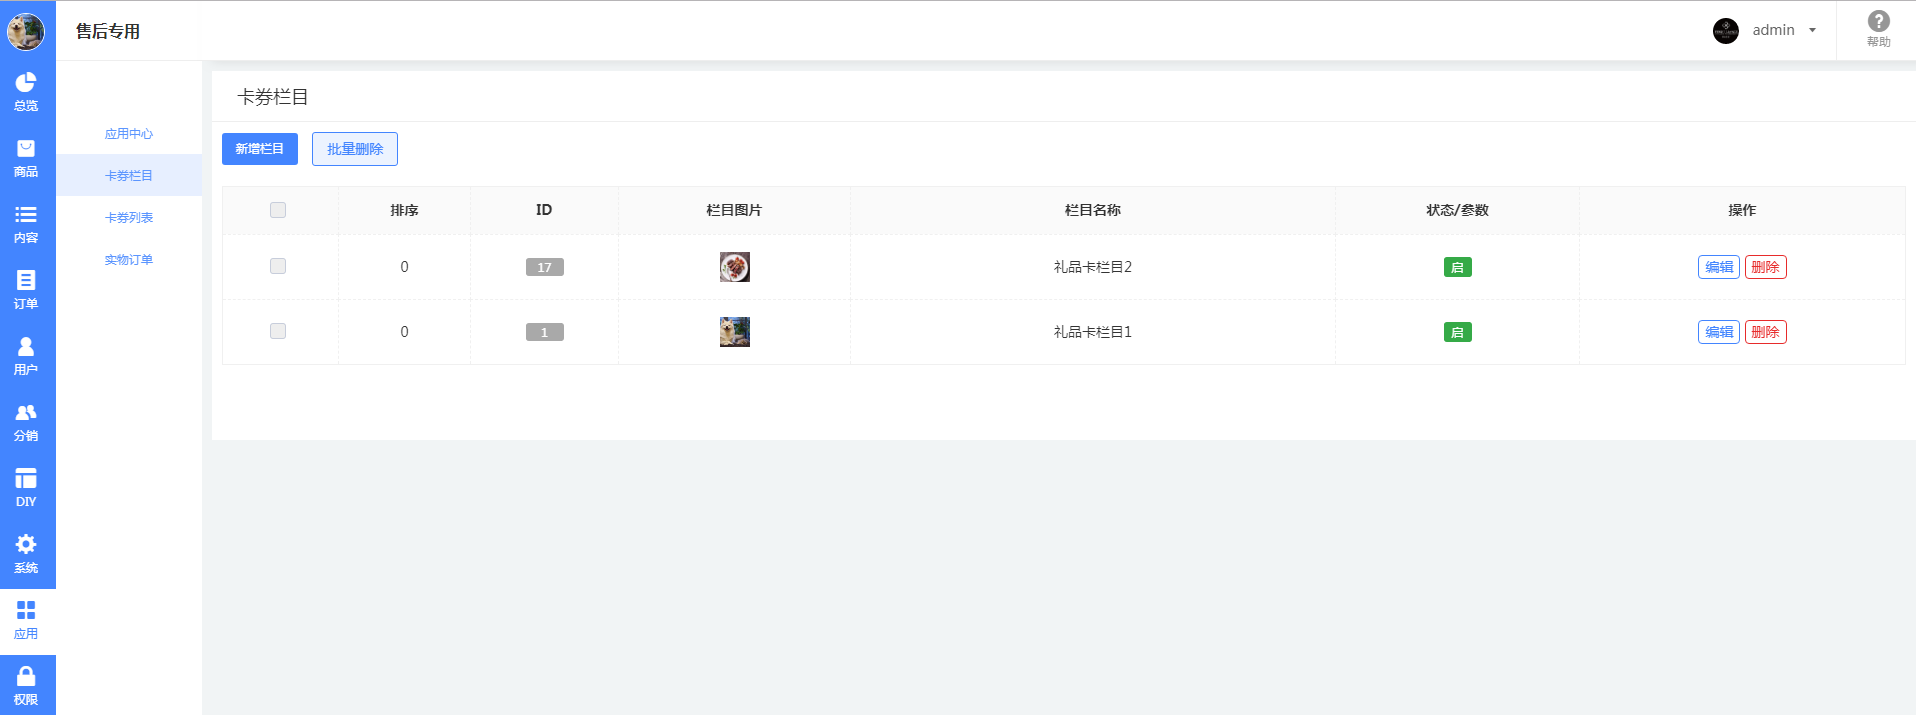Expand the admin account dropdown arrow
This screenshot has height=715, width=1916.
point(1812,30)
